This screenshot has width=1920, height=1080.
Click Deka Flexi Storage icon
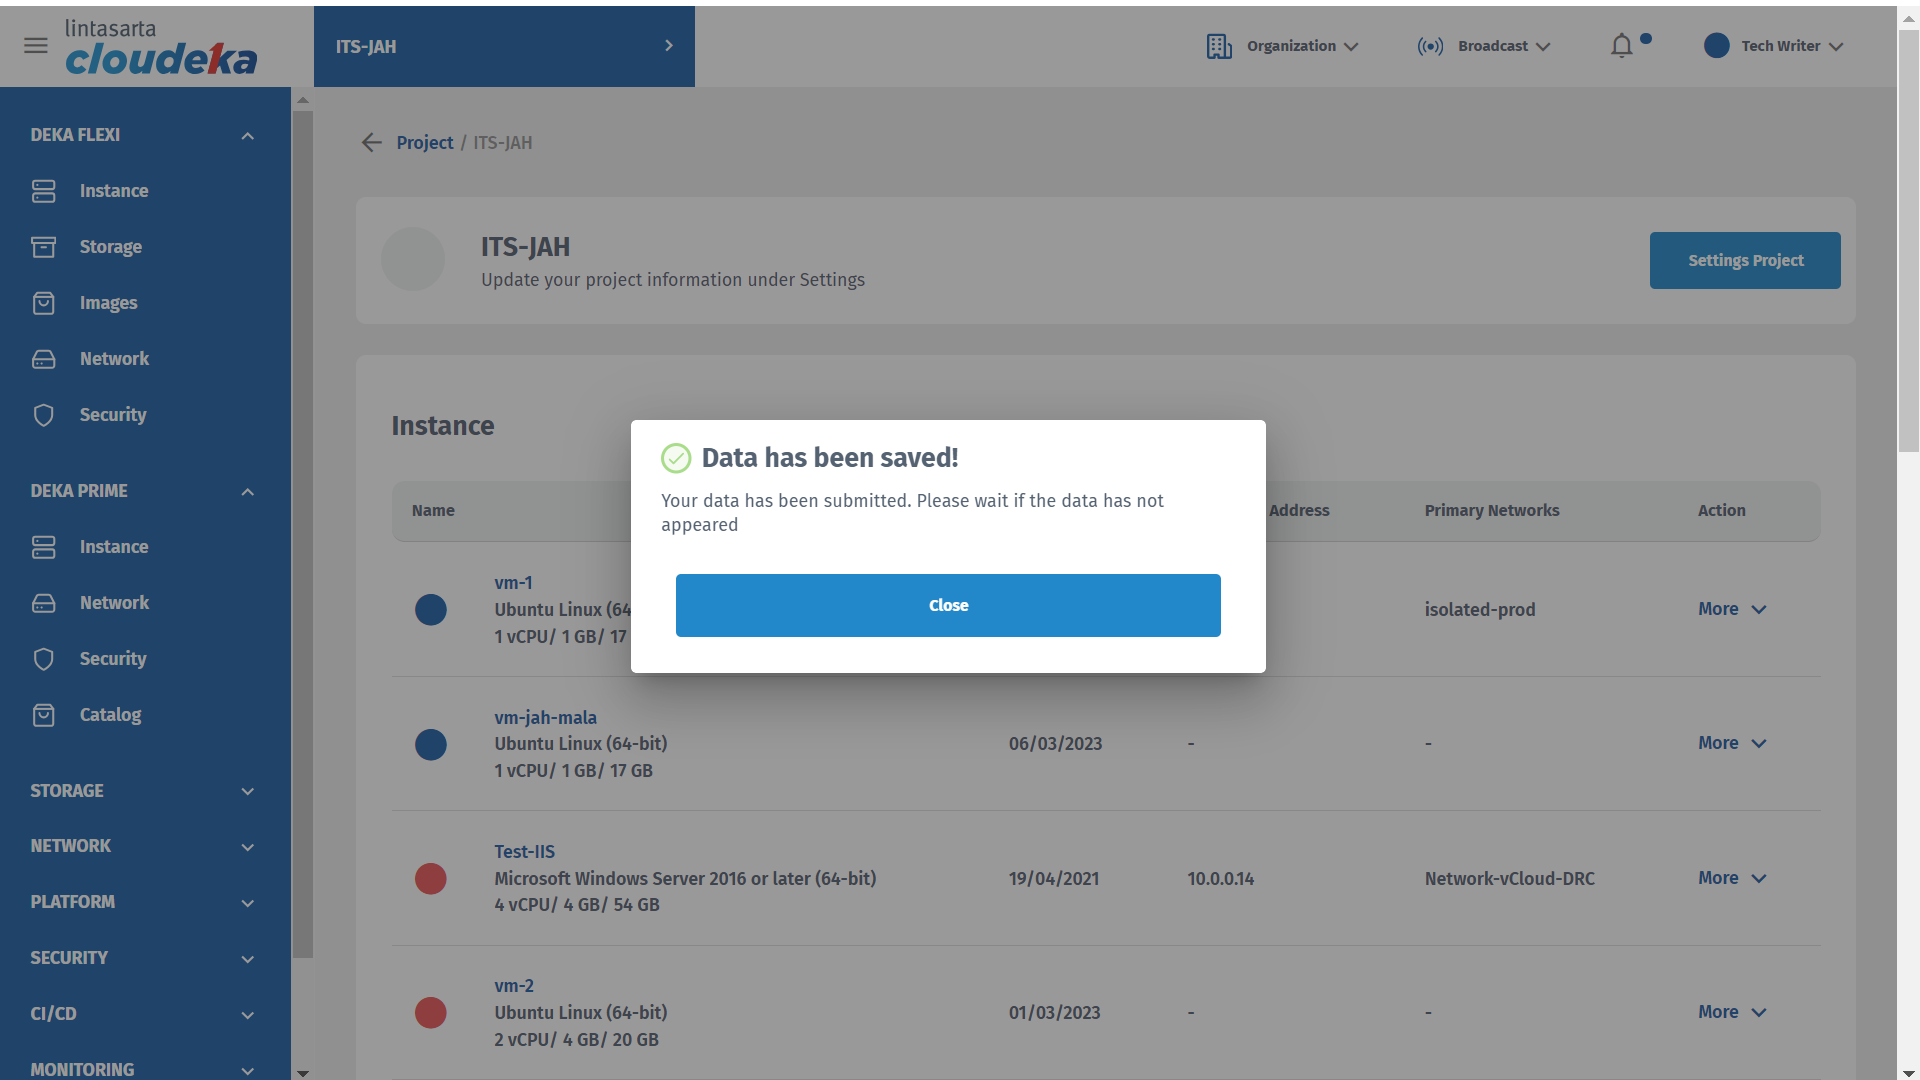(44, 247)
